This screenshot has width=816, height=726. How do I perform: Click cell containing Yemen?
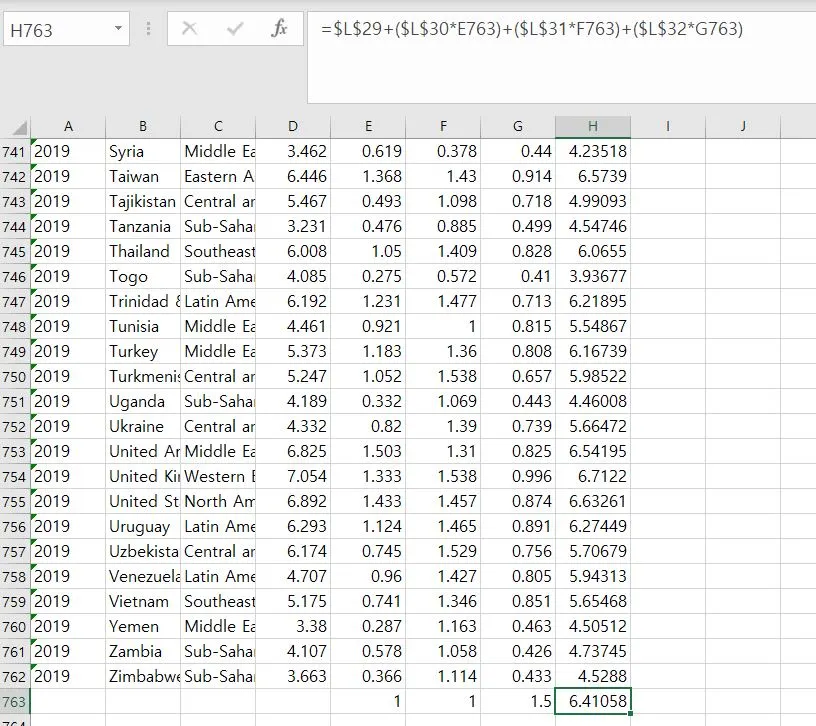click(143, 626)
